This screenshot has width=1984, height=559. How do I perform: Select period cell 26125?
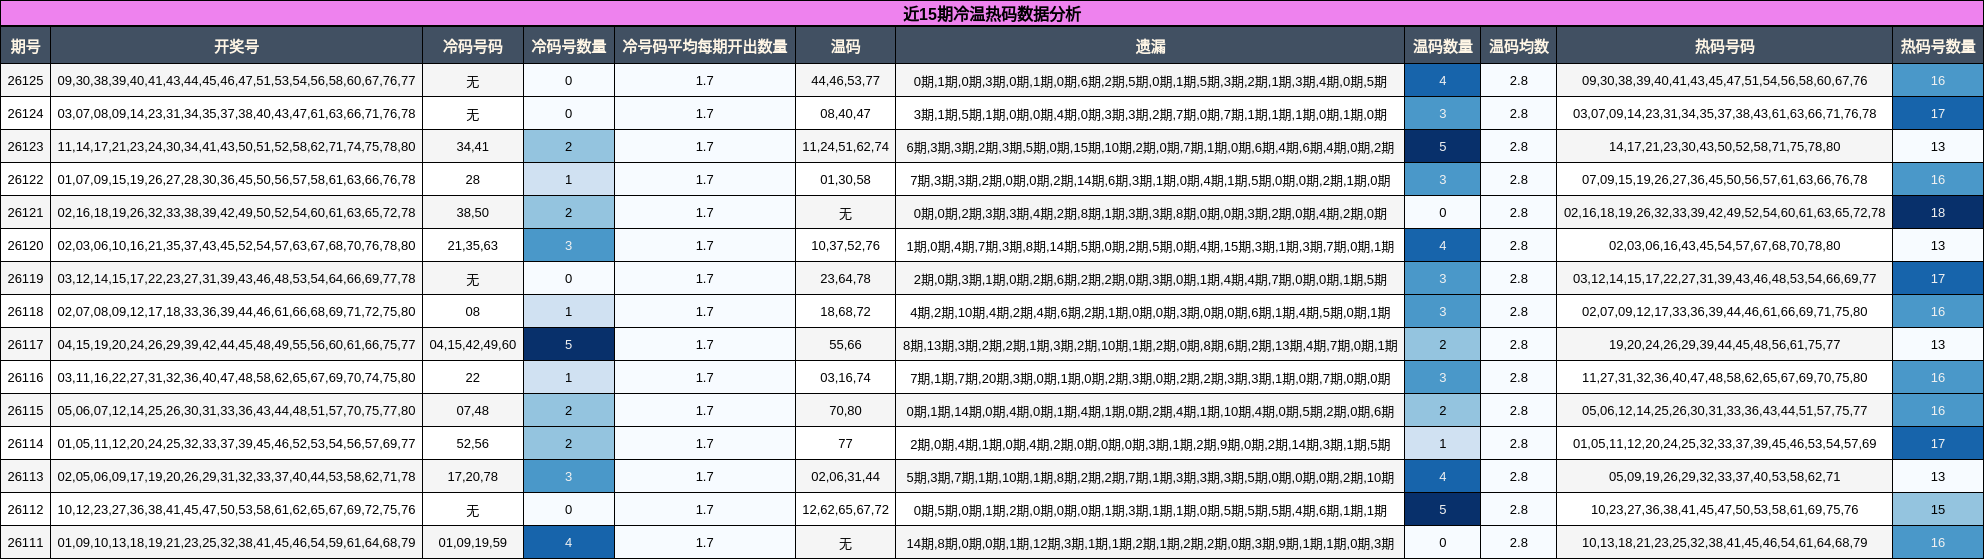(x=25, y=81)
